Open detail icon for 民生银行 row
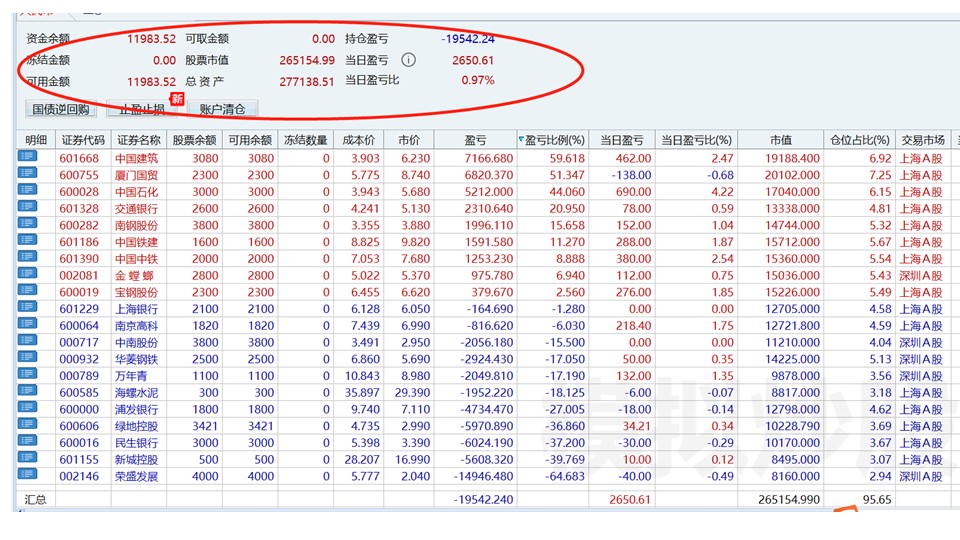This screenshot has height=540, width=960. click(x=28, y=441)
